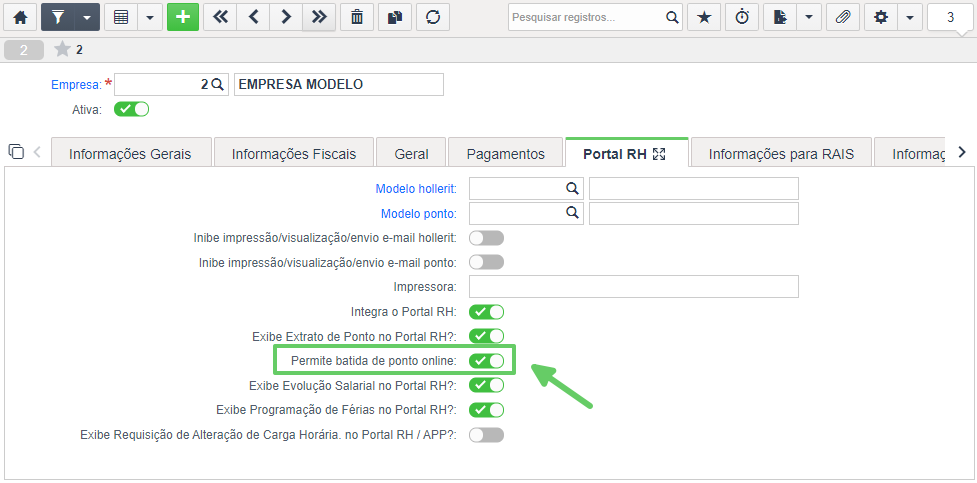This screenshot has height=483, width=977.
Task: Open the timer stopwatch icon
Action: tap(742, 17)
